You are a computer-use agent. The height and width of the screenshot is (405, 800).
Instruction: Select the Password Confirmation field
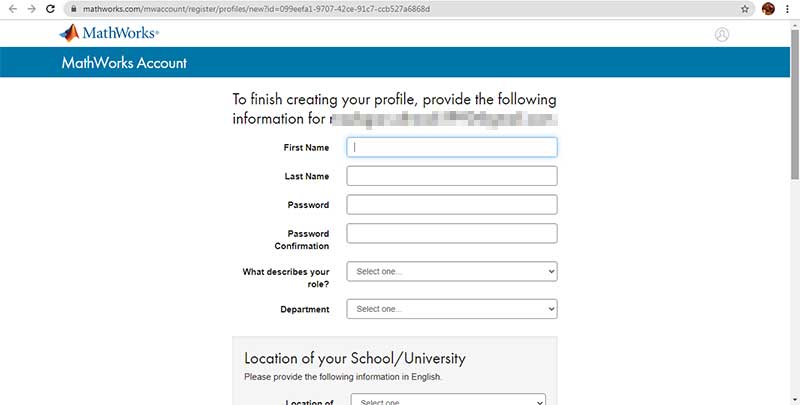[452, 233]
